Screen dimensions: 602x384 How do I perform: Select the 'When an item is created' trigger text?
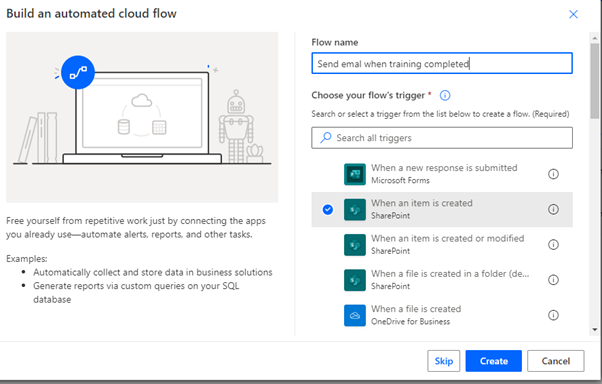pos(422,203)
